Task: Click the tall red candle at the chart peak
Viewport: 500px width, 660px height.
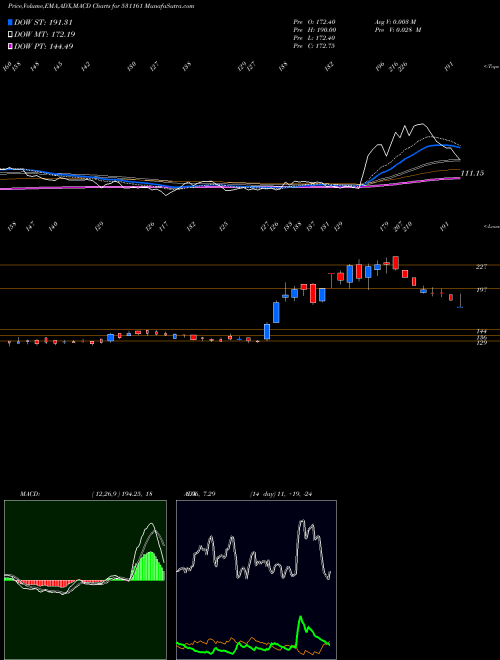Action: pos(395,263)
